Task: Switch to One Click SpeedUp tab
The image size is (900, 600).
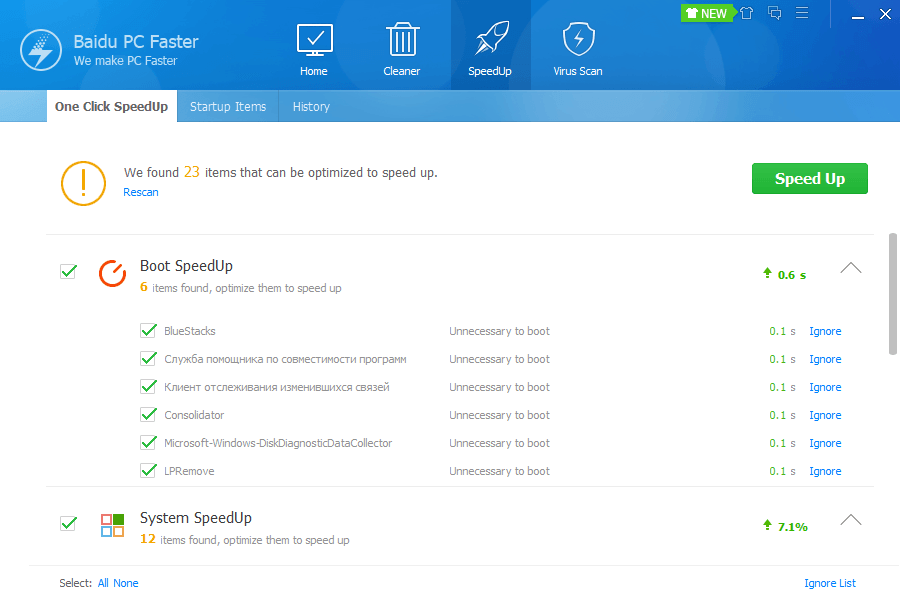Action: [111, 106]
